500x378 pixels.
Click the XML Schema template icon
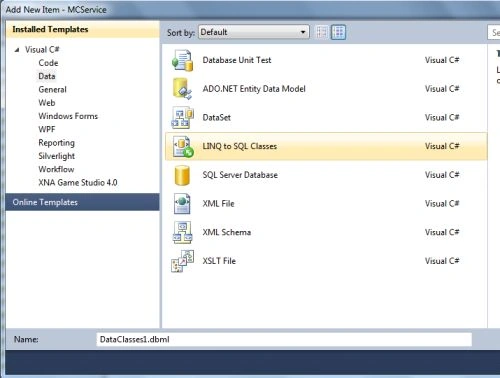click(182, 233)
